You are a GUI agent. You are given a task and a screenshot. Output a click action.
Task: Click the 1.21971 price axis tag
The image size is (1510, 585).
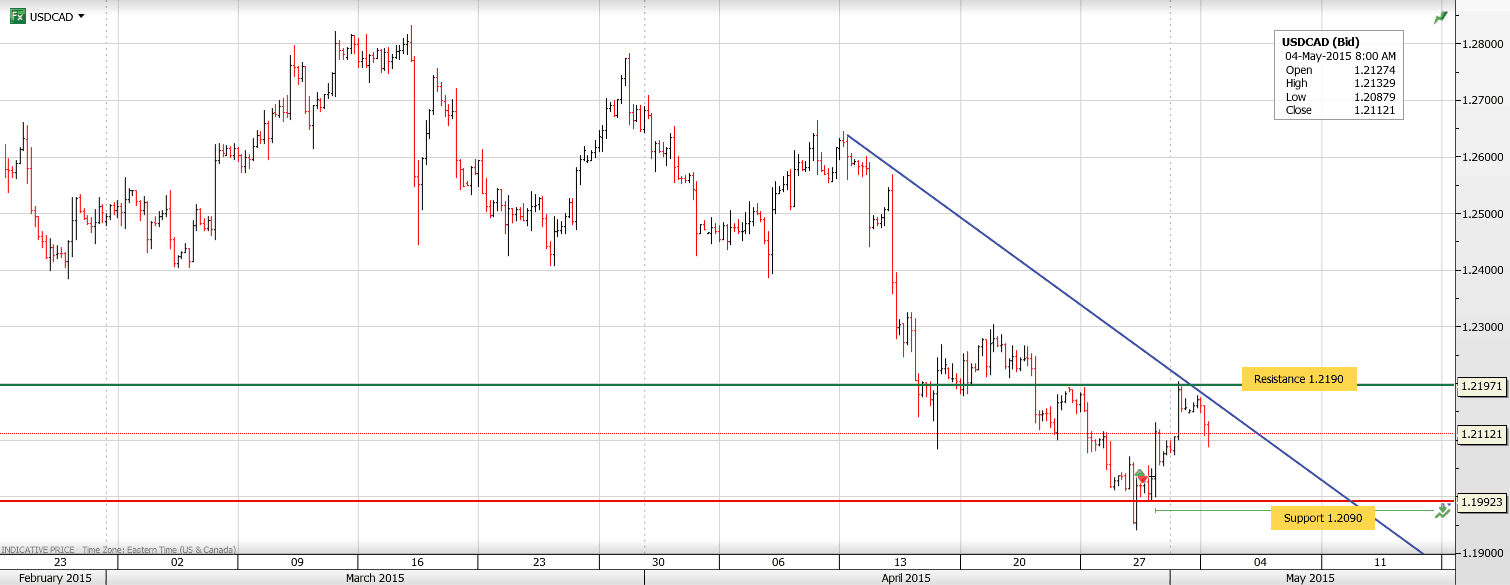coord(1480,386)
